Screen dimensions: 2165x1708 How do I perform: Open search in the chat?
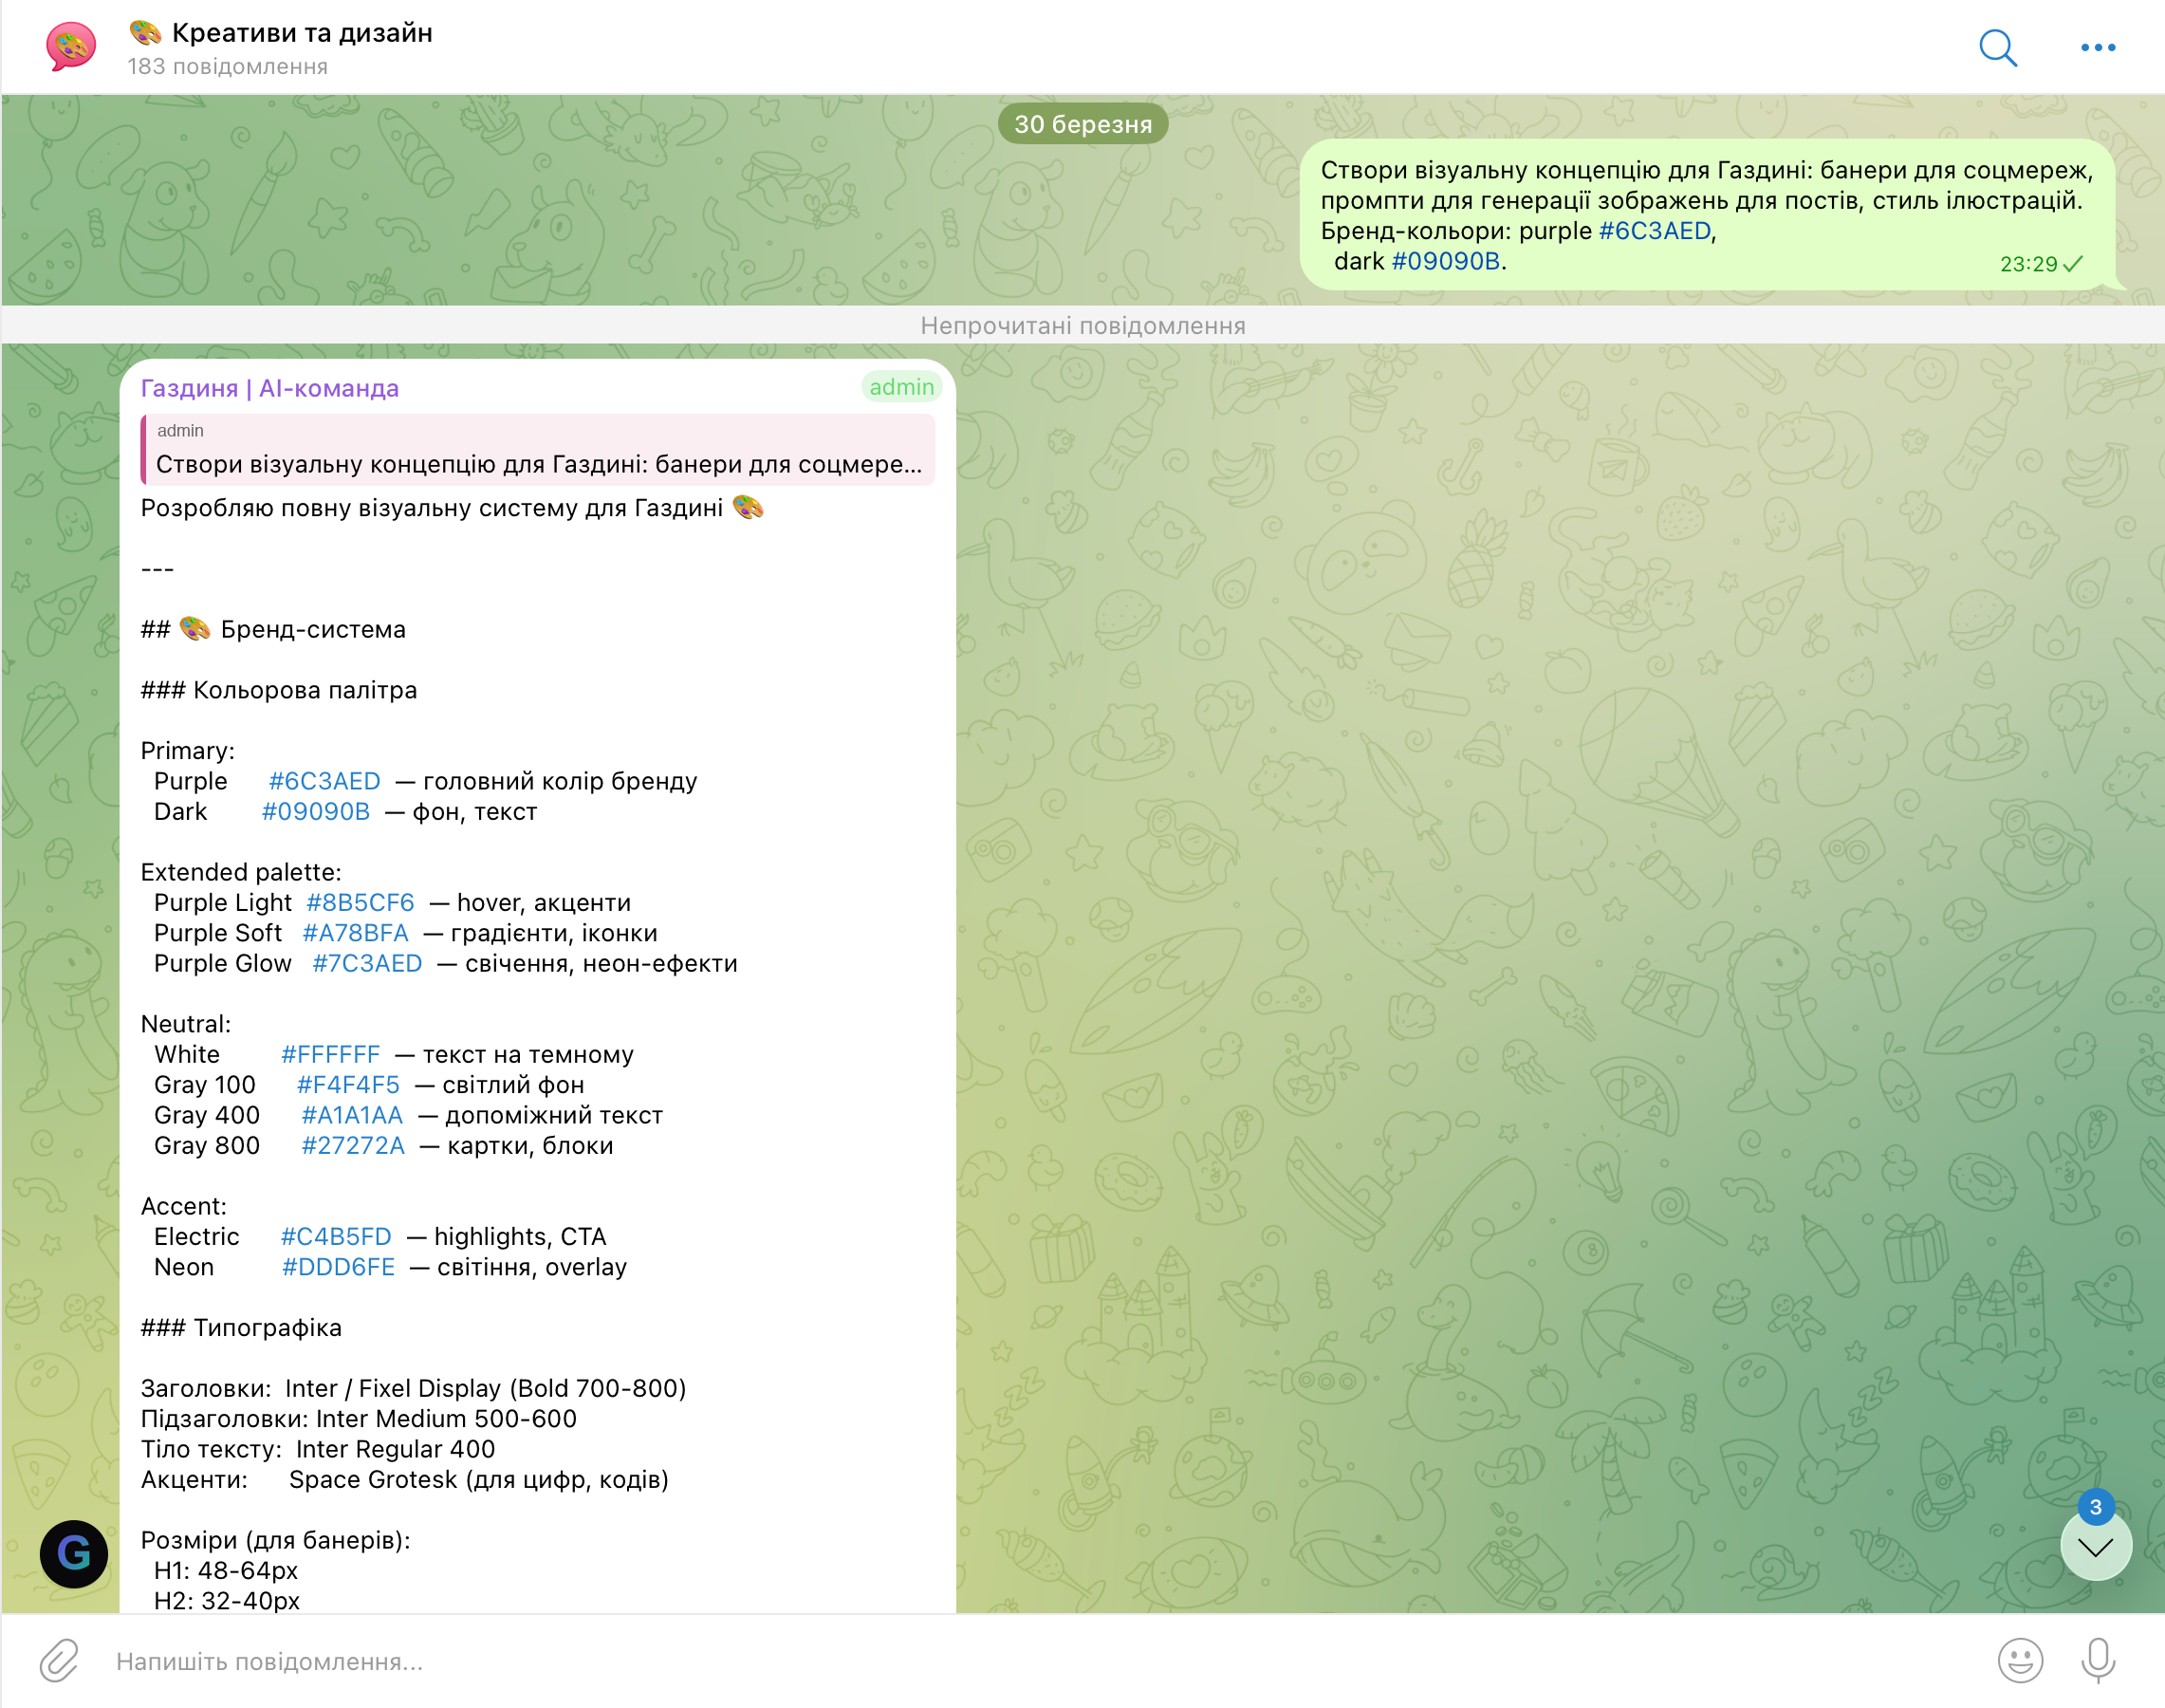click(1997, 47)
